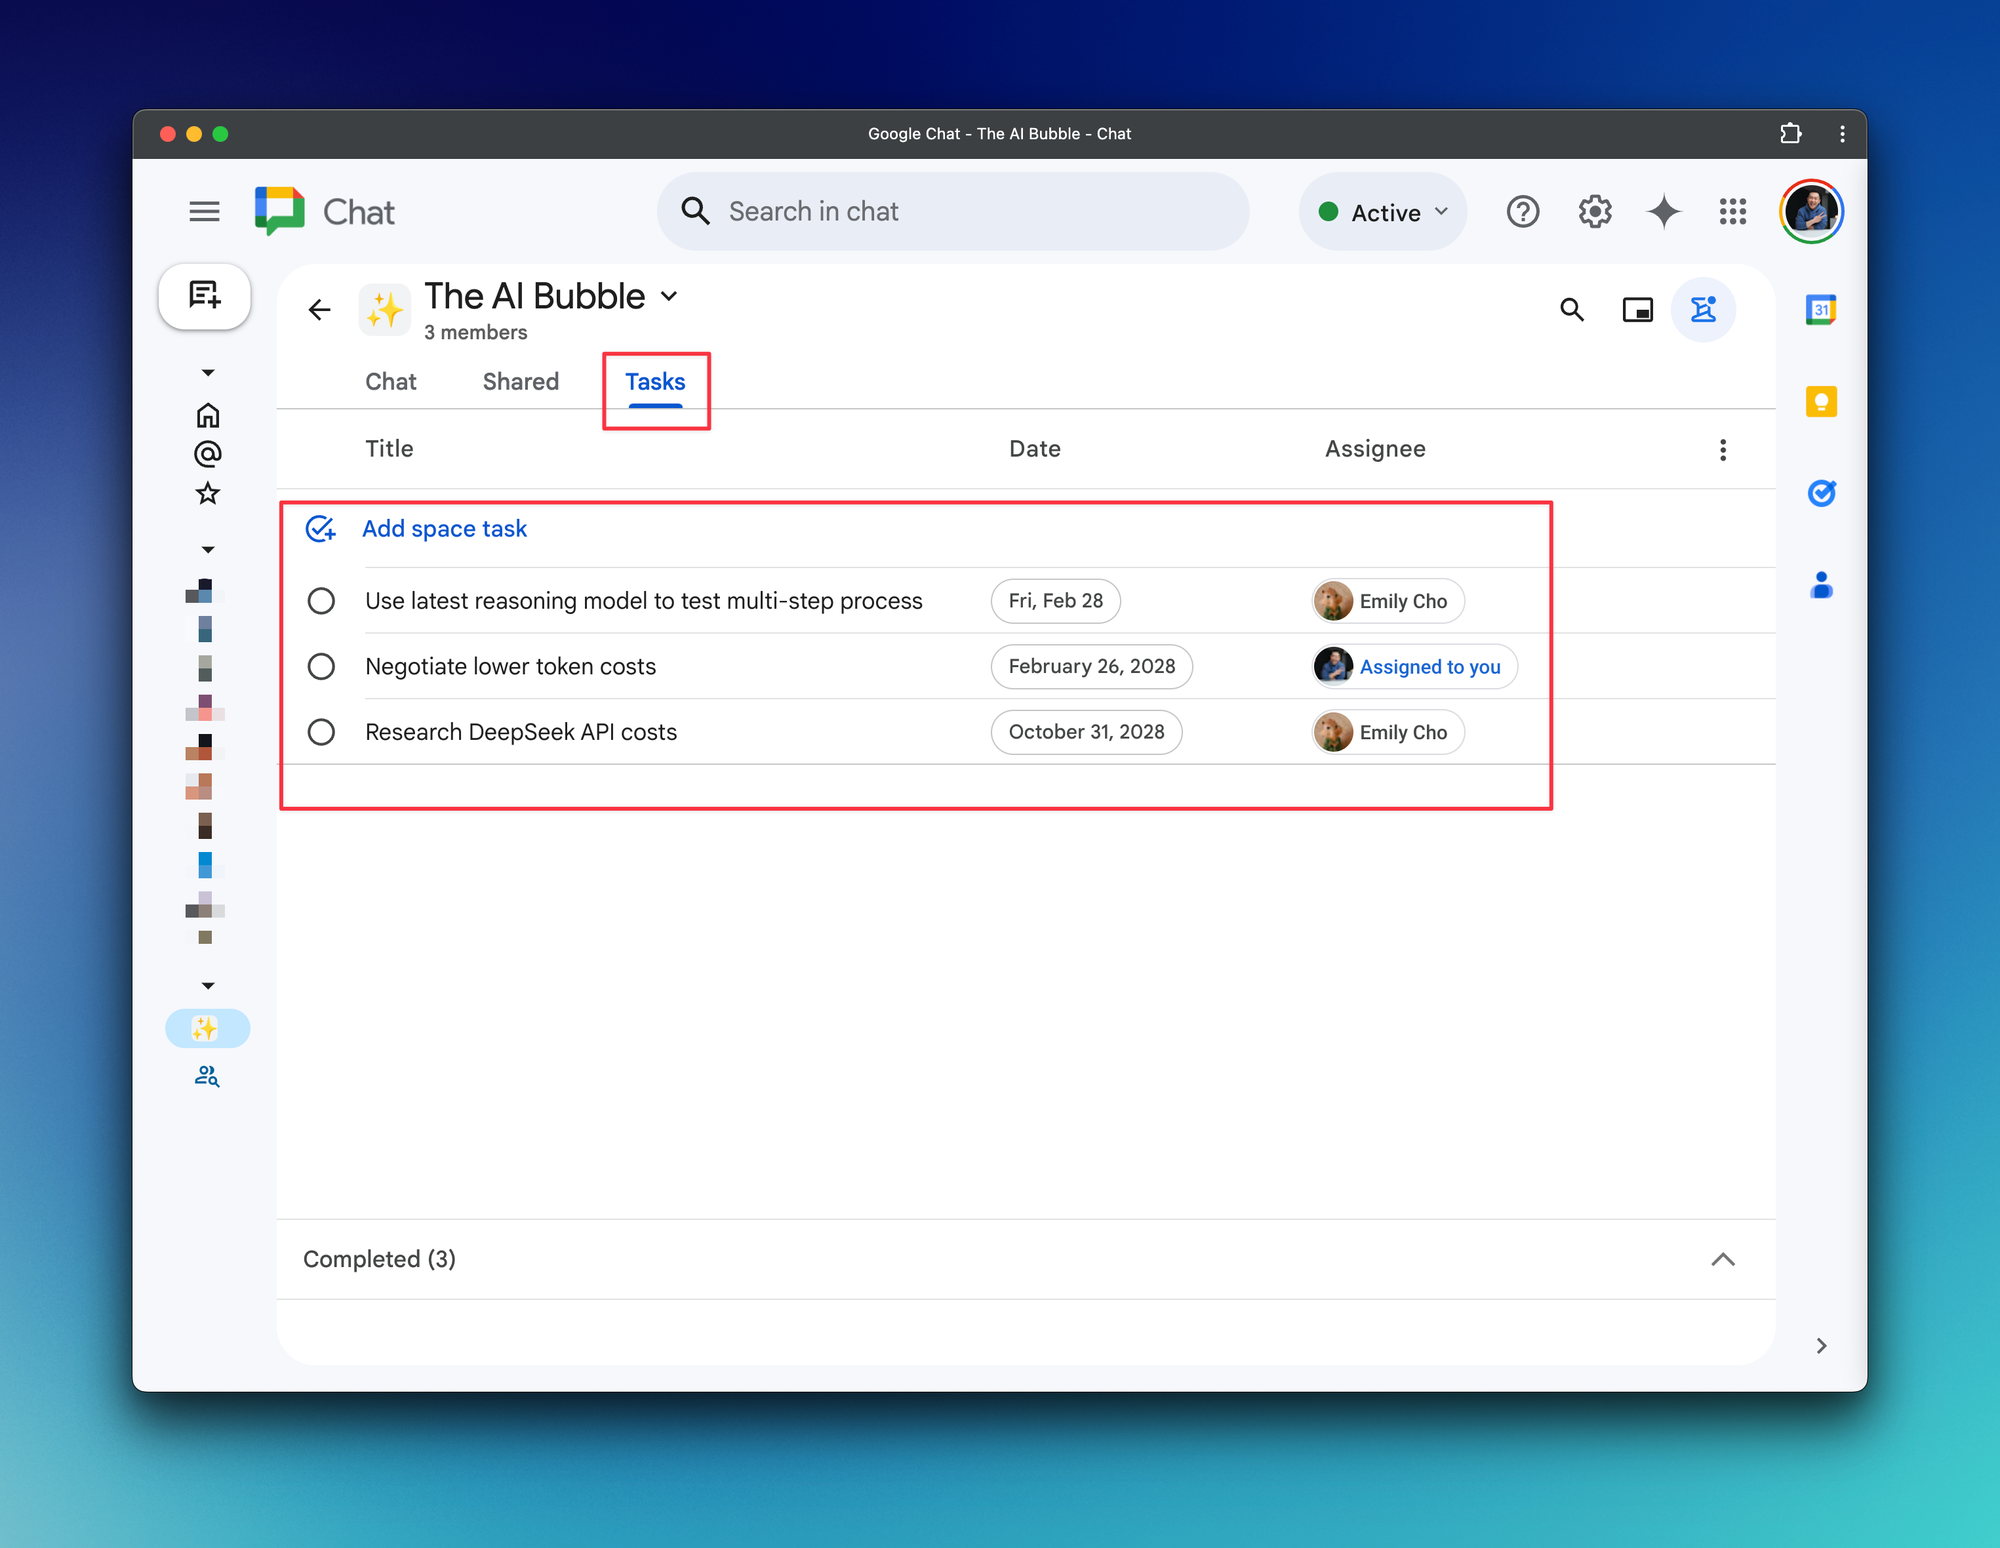Expand the side panel chevron

point(1821,1346)
